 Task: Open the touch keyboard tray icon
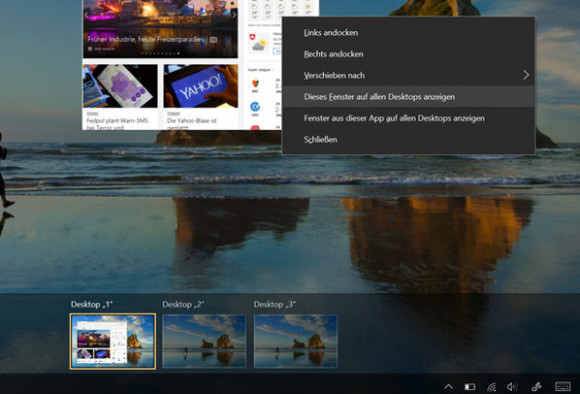pyautogui.click(x=563, y=387)
